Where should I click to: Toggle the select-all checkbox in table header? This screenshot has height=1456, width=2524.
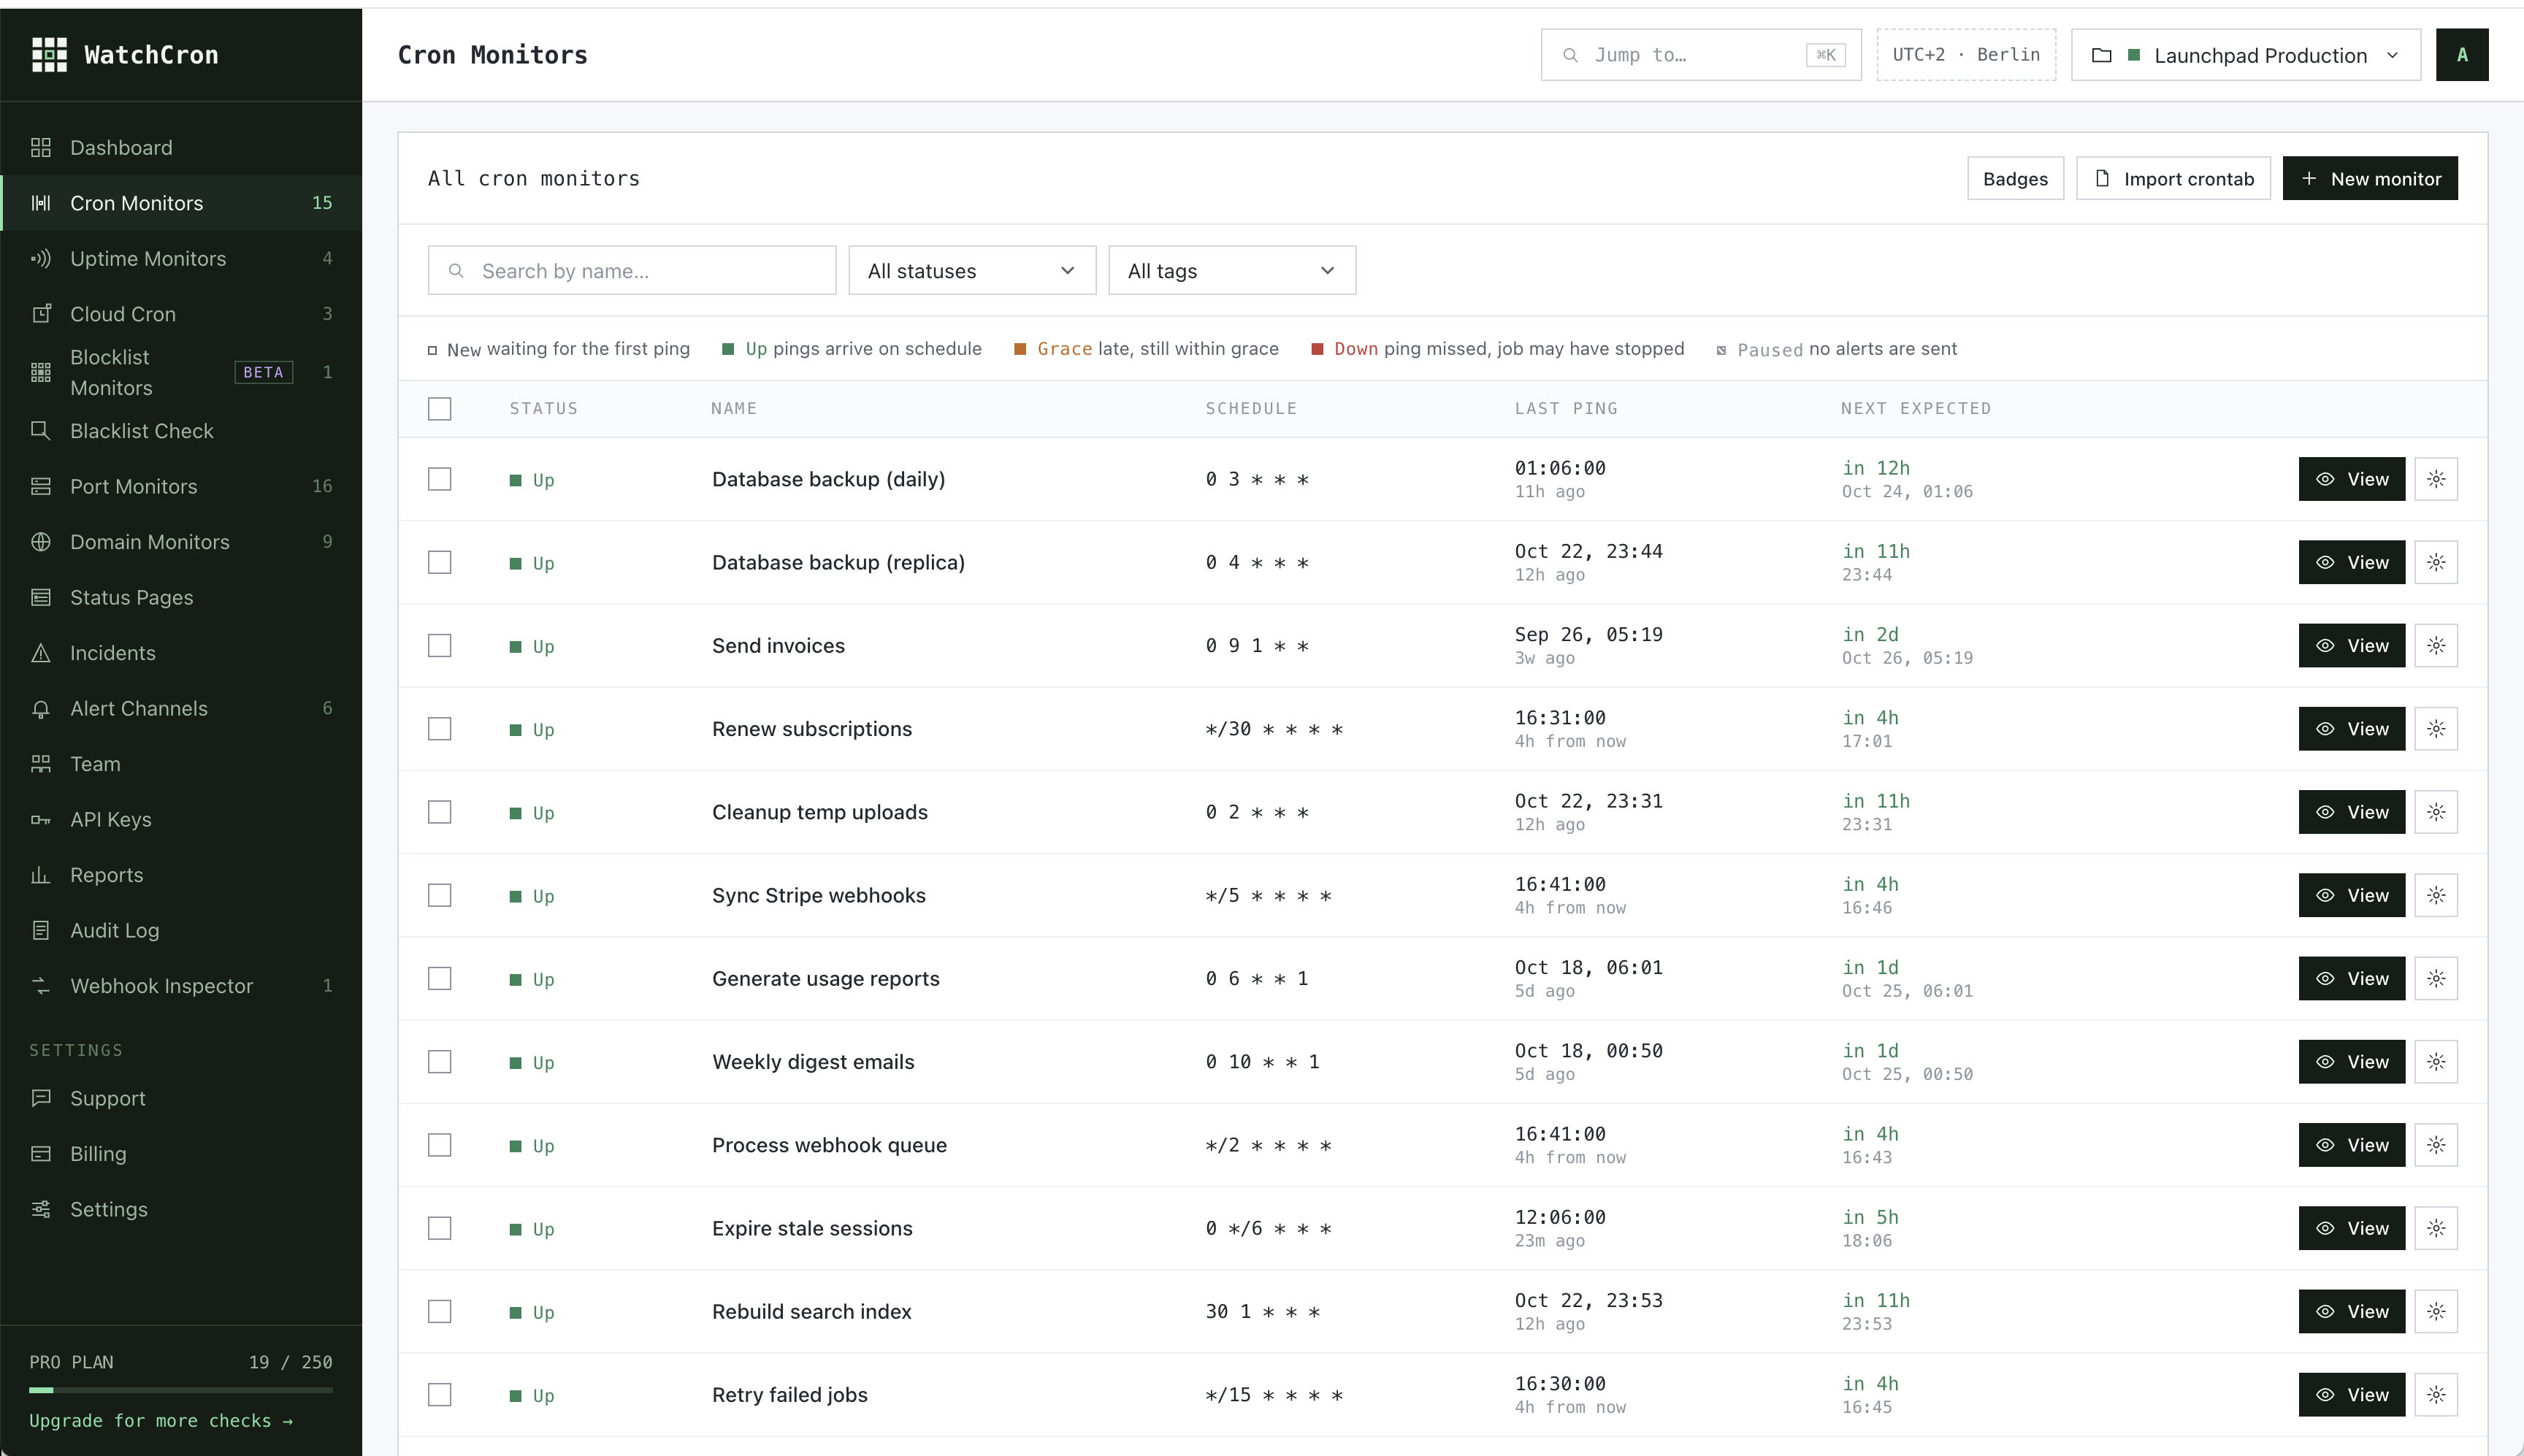click(439, 408)
